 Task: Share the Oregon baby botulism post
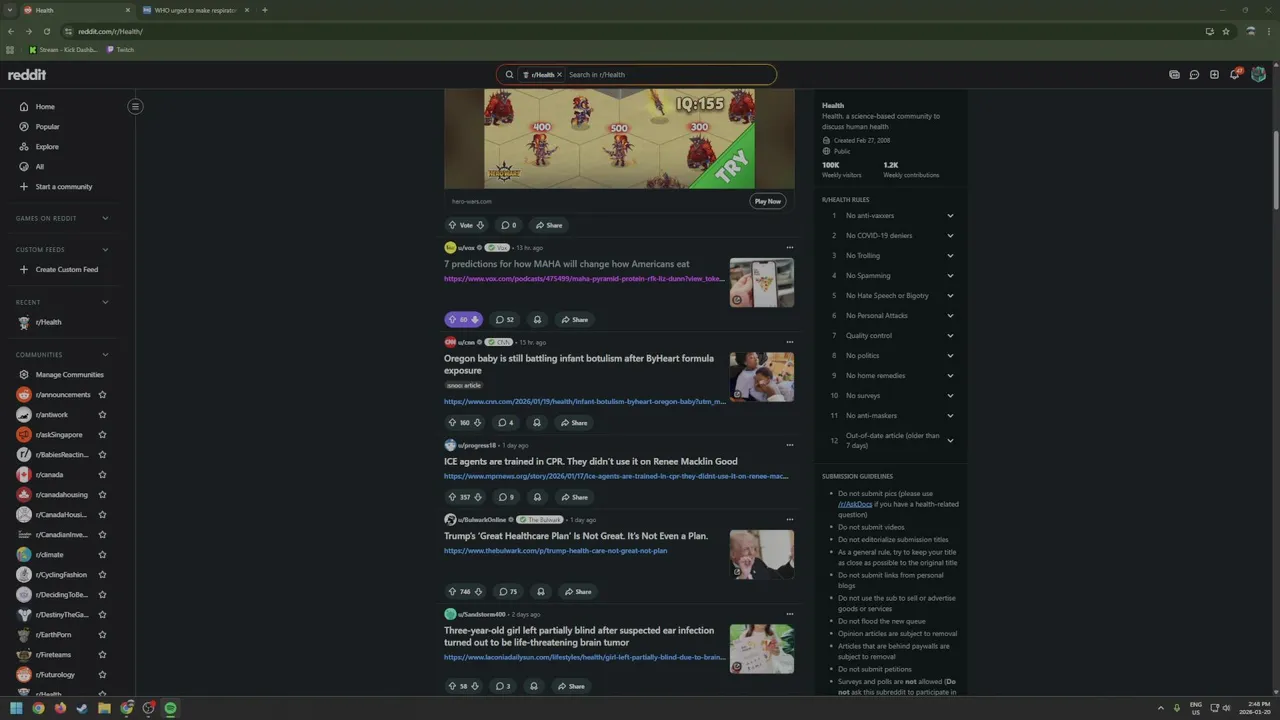click(574, 423)
